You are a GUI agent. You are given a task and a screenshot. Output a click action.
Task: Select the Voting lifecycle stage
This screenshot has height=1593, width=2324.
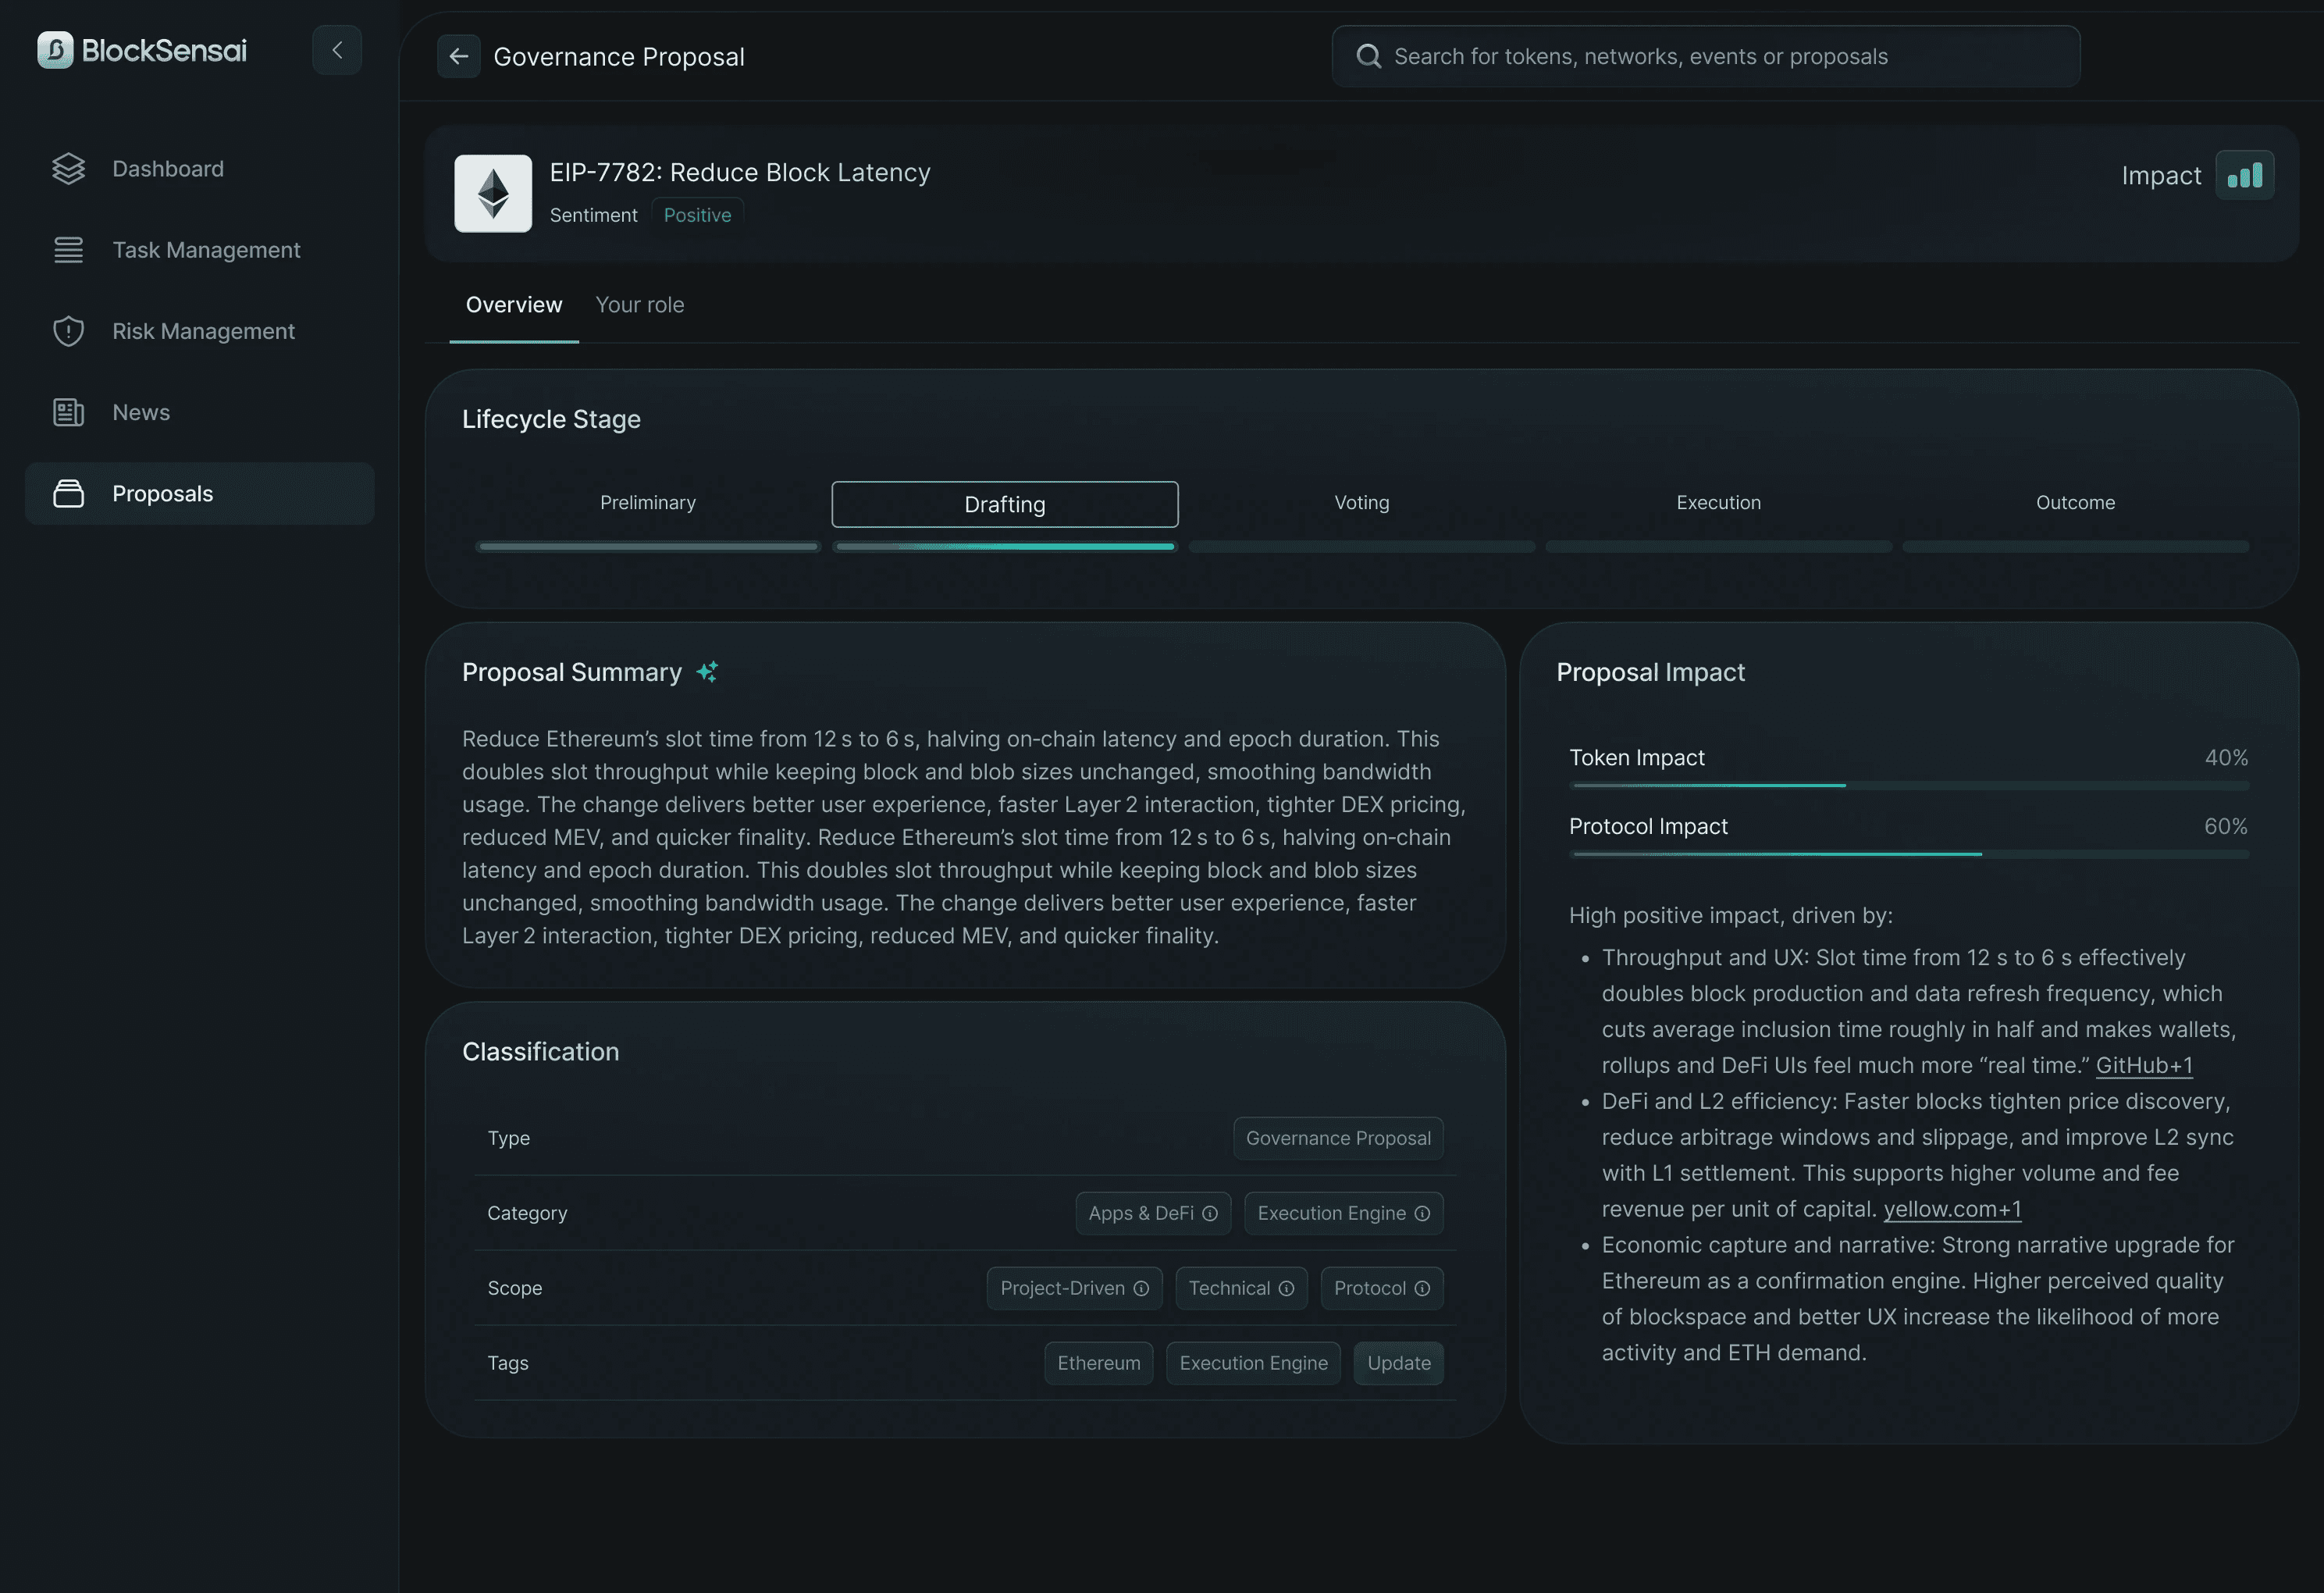click(x=1361, y=503)
